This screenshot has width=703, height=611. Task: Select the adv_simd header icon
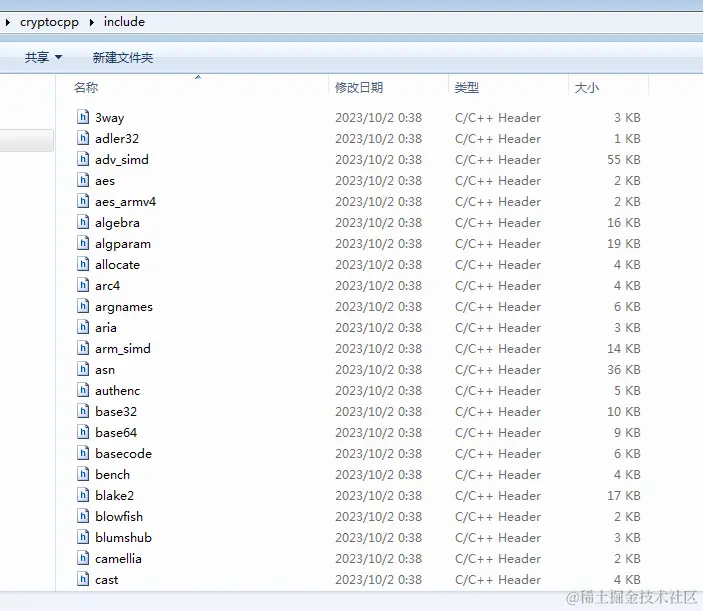(x=83, y=159)
